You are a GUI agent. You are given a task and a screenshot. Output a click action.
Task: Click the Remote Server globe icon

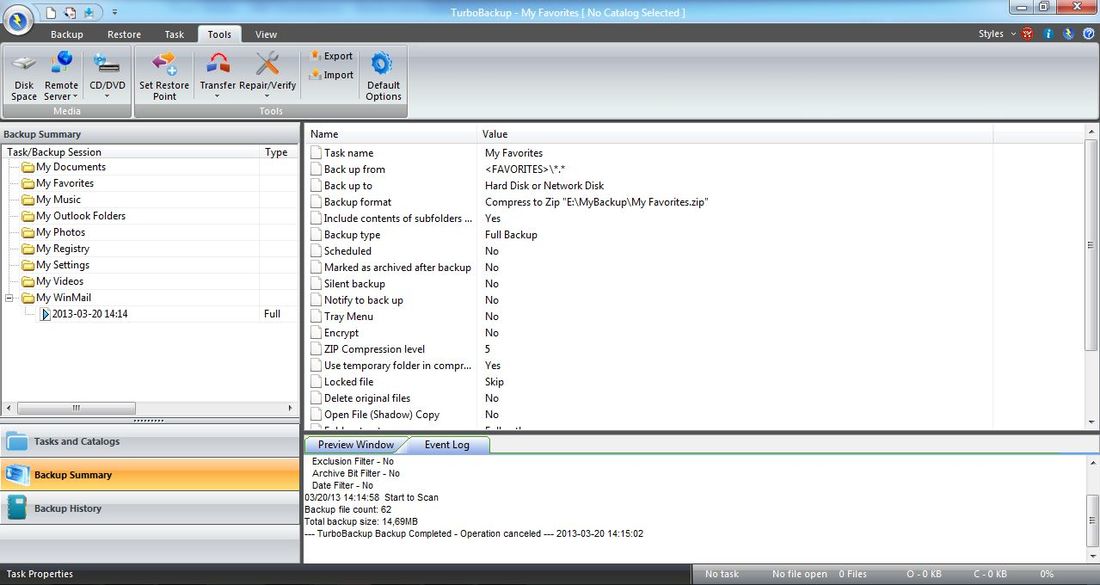pyautogui.click(x=62, y=63)
